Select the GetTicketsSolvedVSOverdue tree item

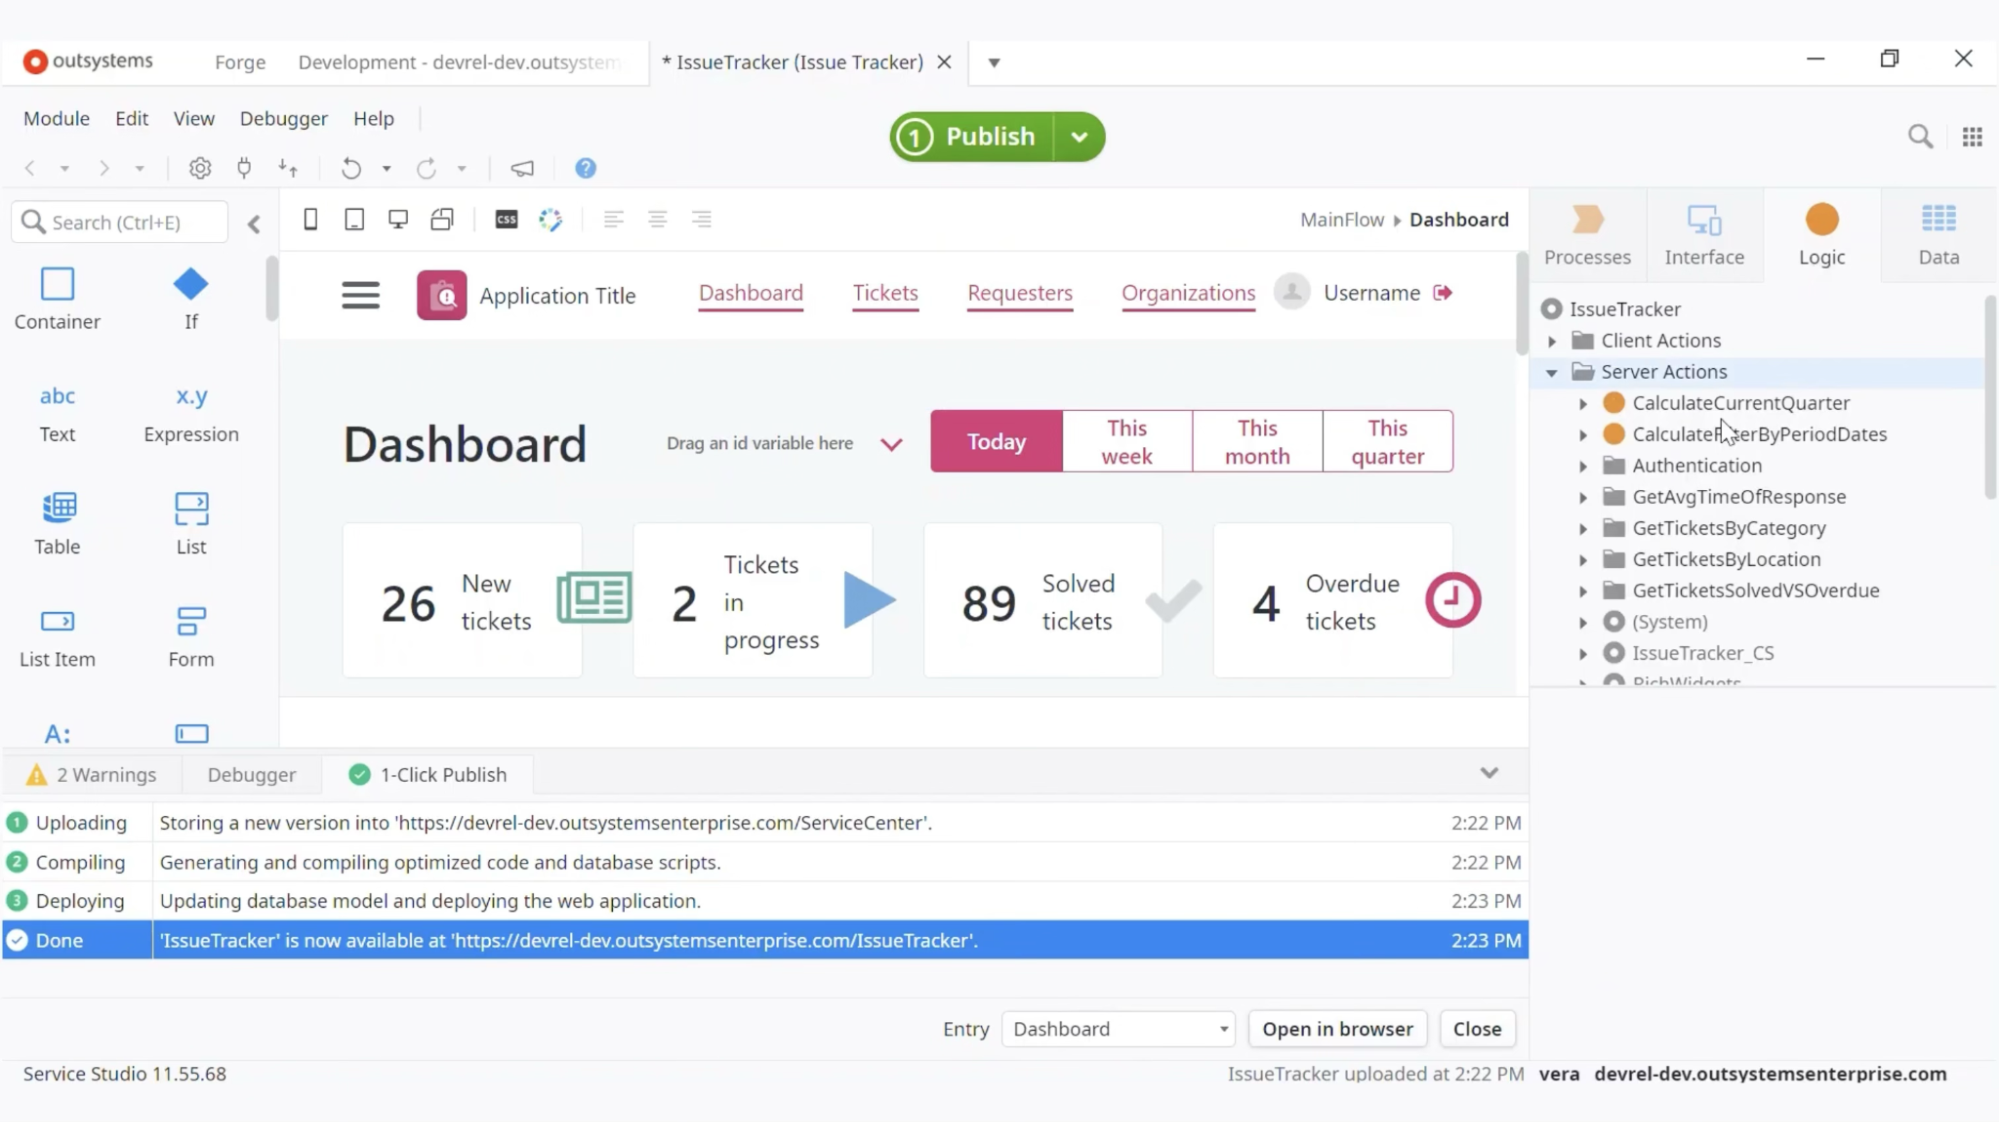(x=1755, y=591)
